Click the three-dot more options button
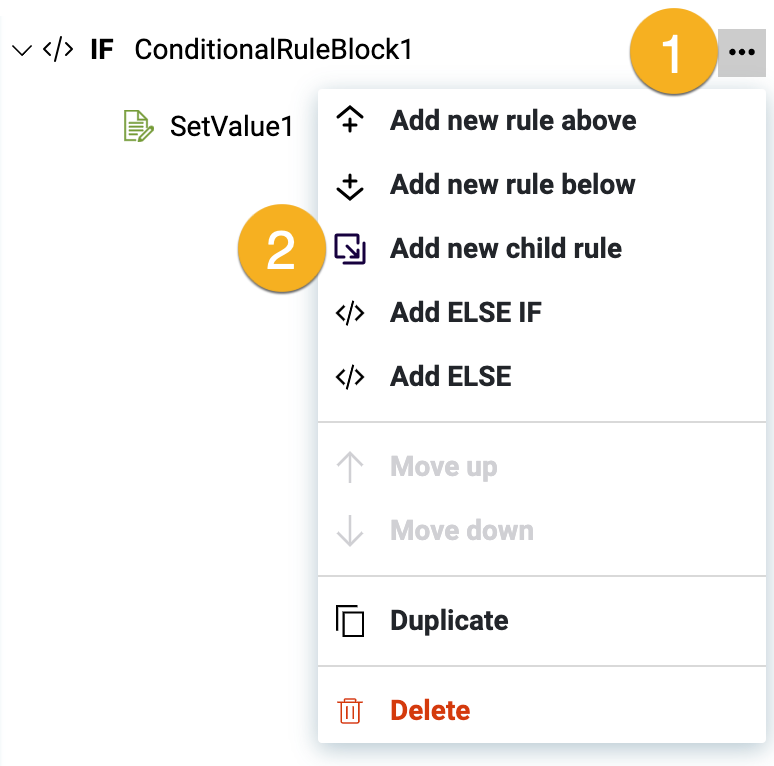Screen dimensions: 774x766 (x=741, y=52)
